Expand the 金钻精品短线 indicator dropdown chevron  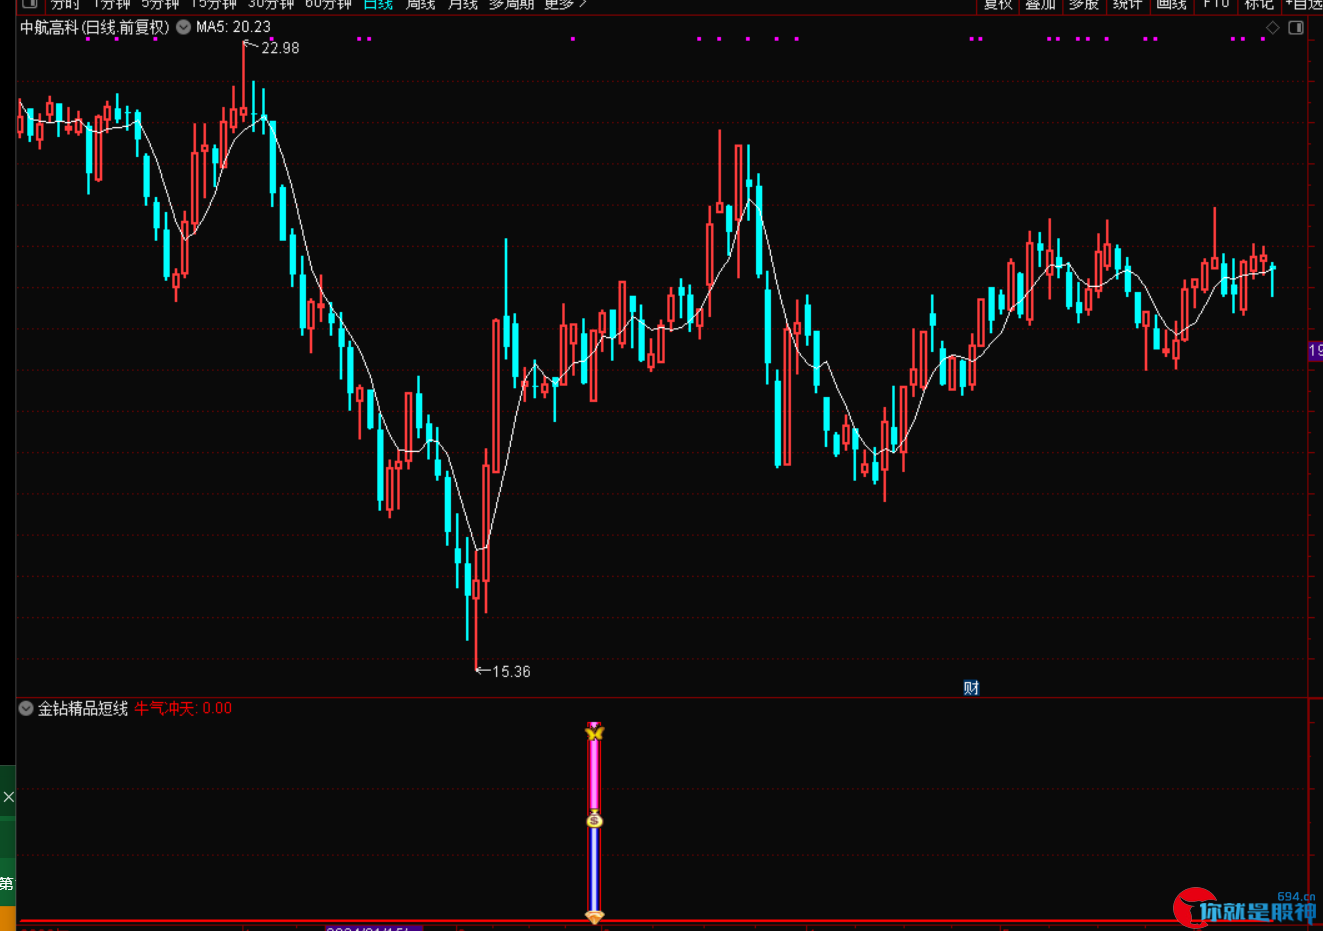pyautogui.click(x=27, y=708)
